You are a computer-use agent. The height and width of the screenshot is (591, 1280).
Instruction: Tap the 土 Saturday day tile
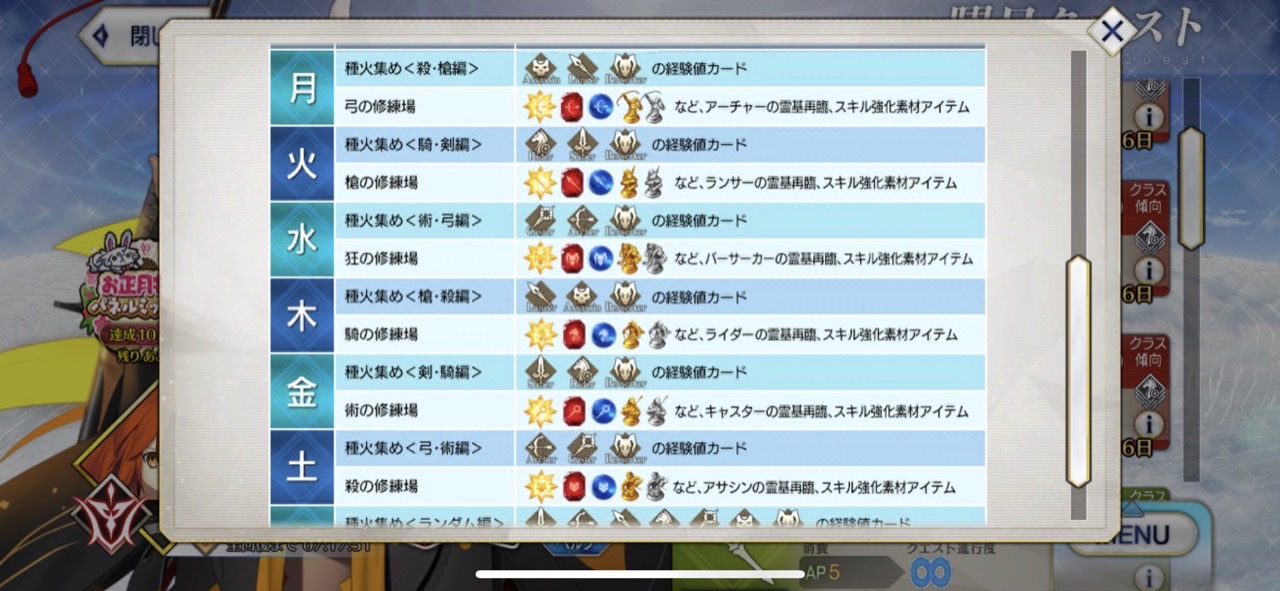click(301, 467)
